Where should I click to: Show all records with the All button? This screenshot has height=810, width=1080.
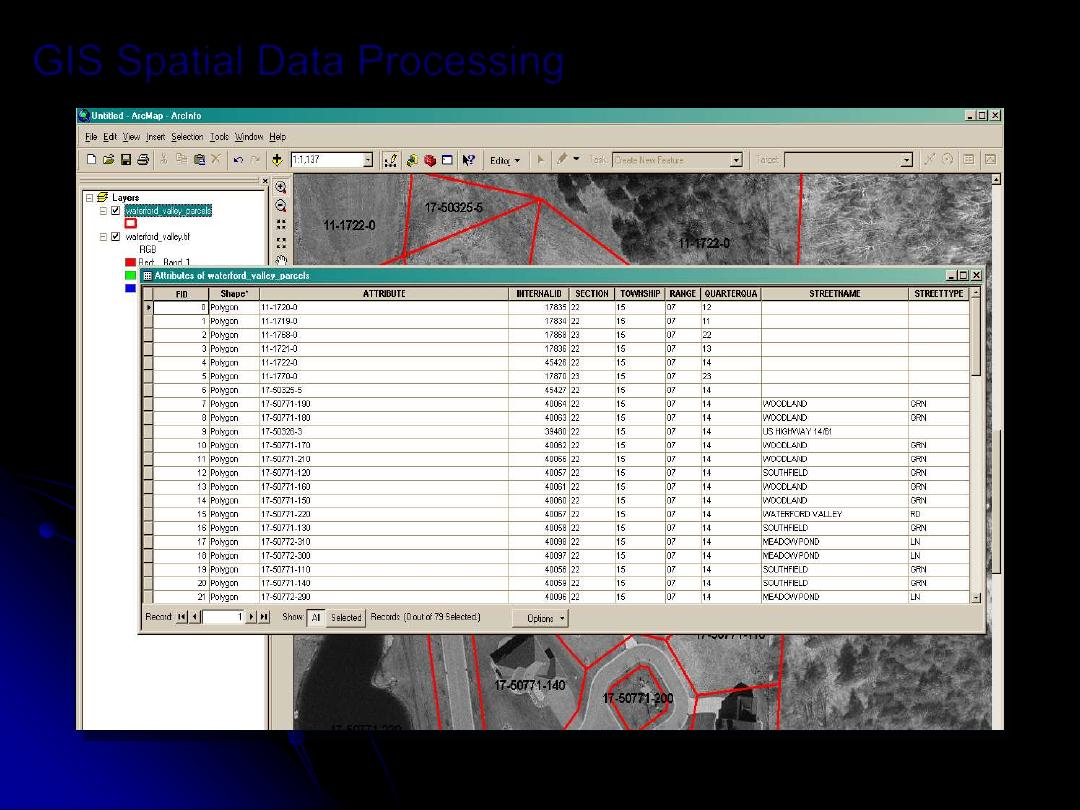(x=316, y=618)
